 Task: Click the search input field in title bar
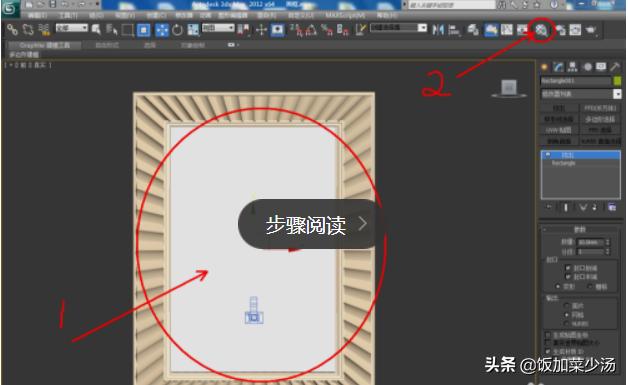point(452,5)
